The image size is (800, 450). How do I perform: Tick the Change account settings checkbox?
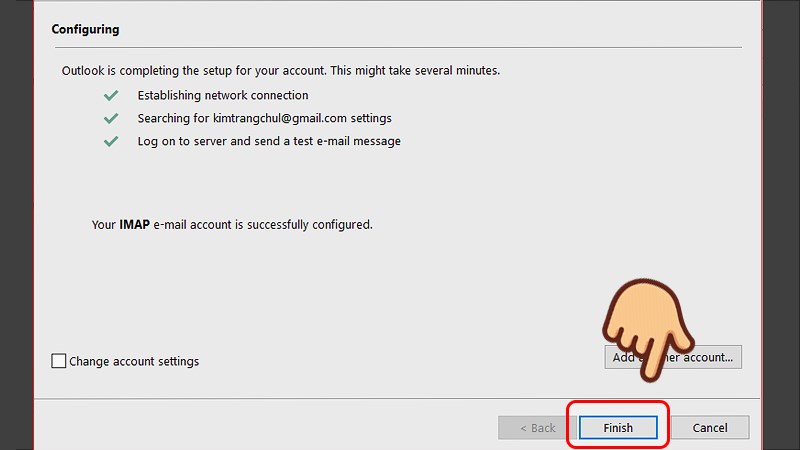coord(59,361)
